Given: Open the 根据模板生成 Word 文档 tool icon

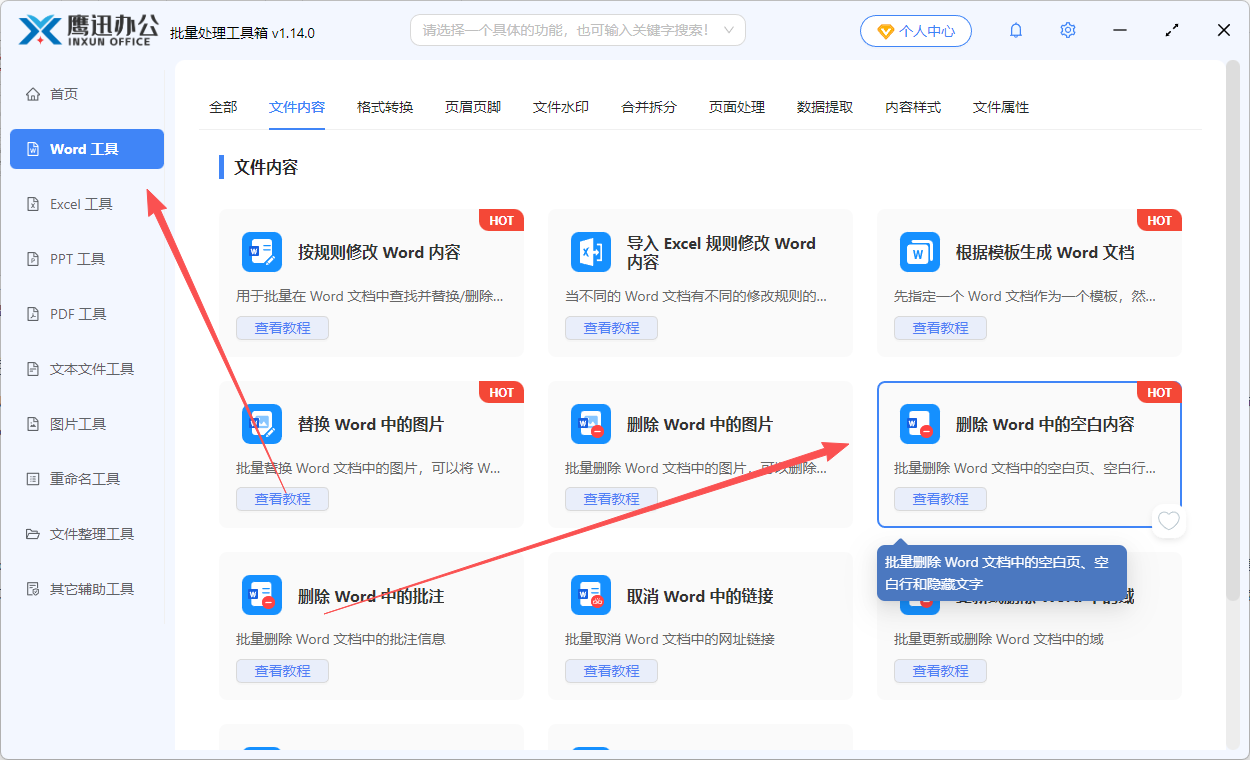Looking at the screenshot, I should [920, 252].
